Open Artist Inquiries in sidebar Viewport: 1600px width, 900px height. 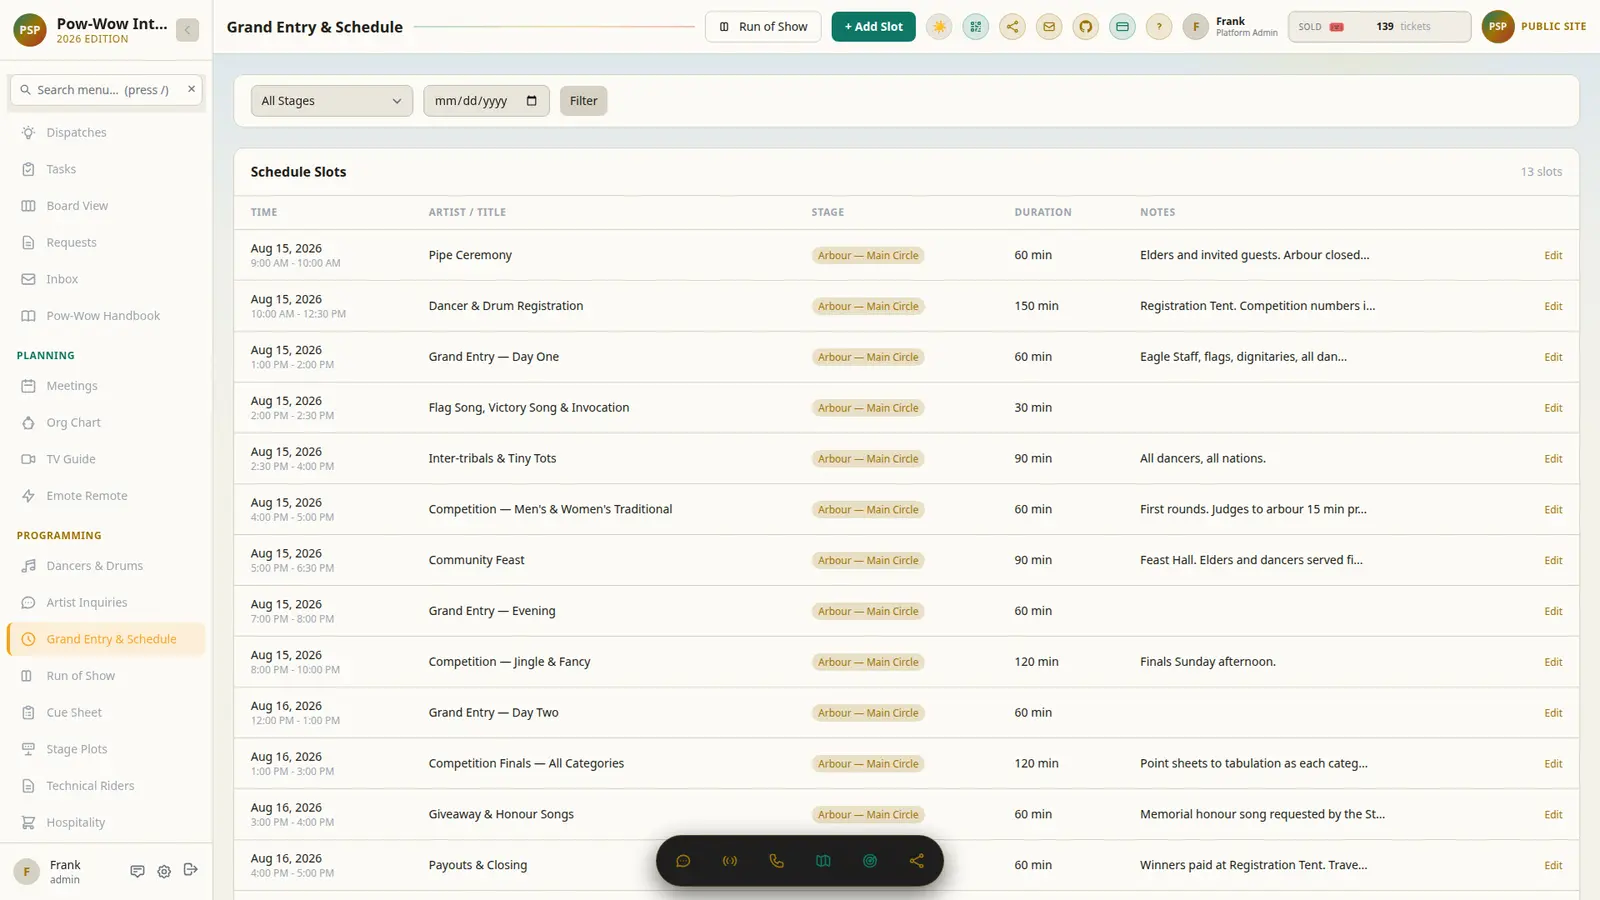click(x=106, y=602)
